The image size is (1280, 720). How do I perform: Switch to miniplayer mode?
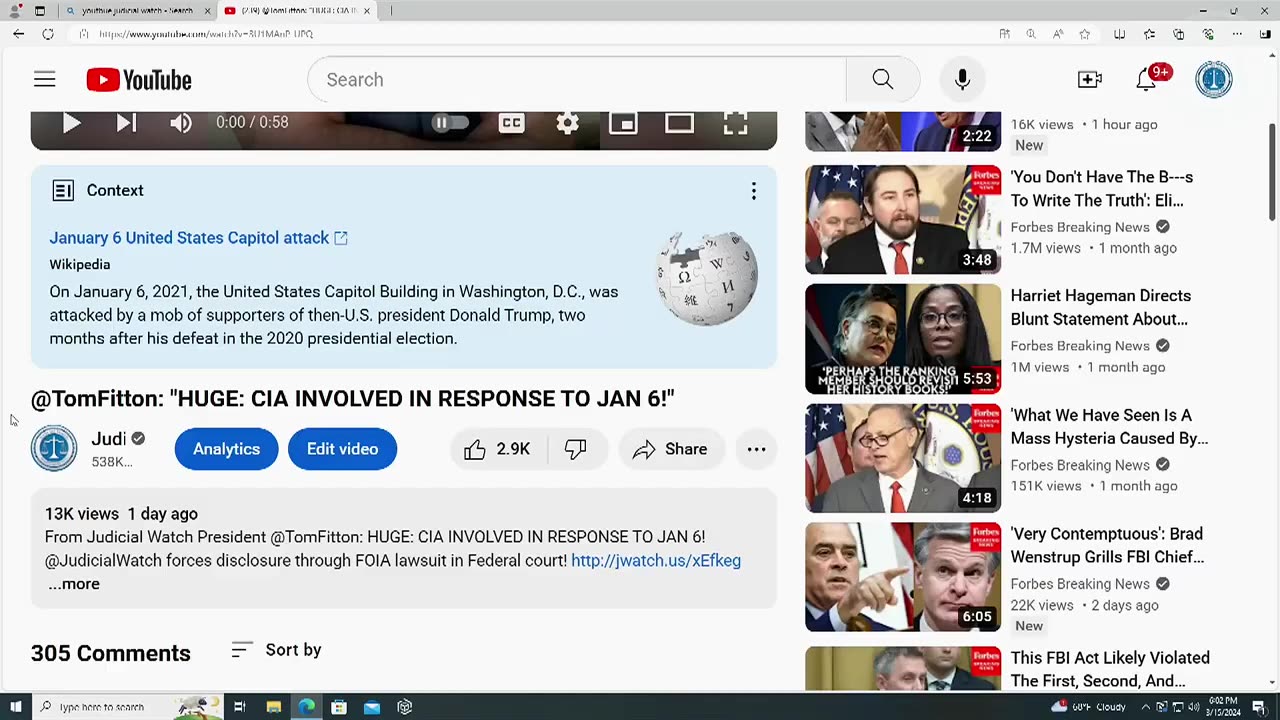623,123
